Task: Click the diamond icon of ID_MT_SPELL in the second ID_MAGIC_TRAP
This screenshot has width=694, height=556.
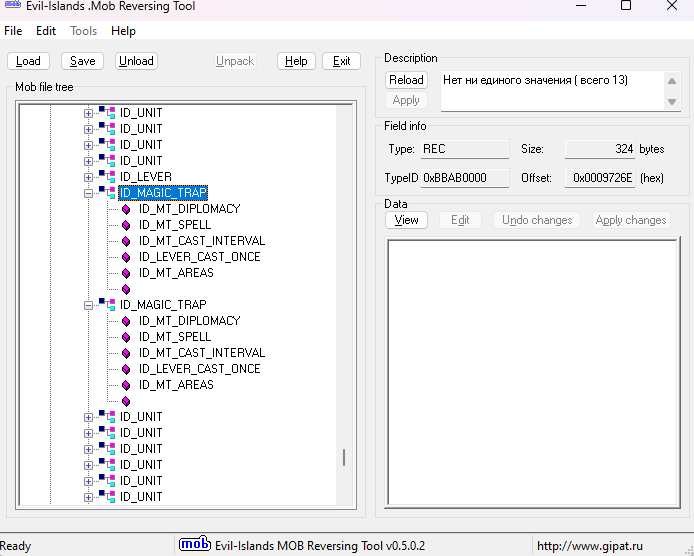Action: [x=126, y=337]
